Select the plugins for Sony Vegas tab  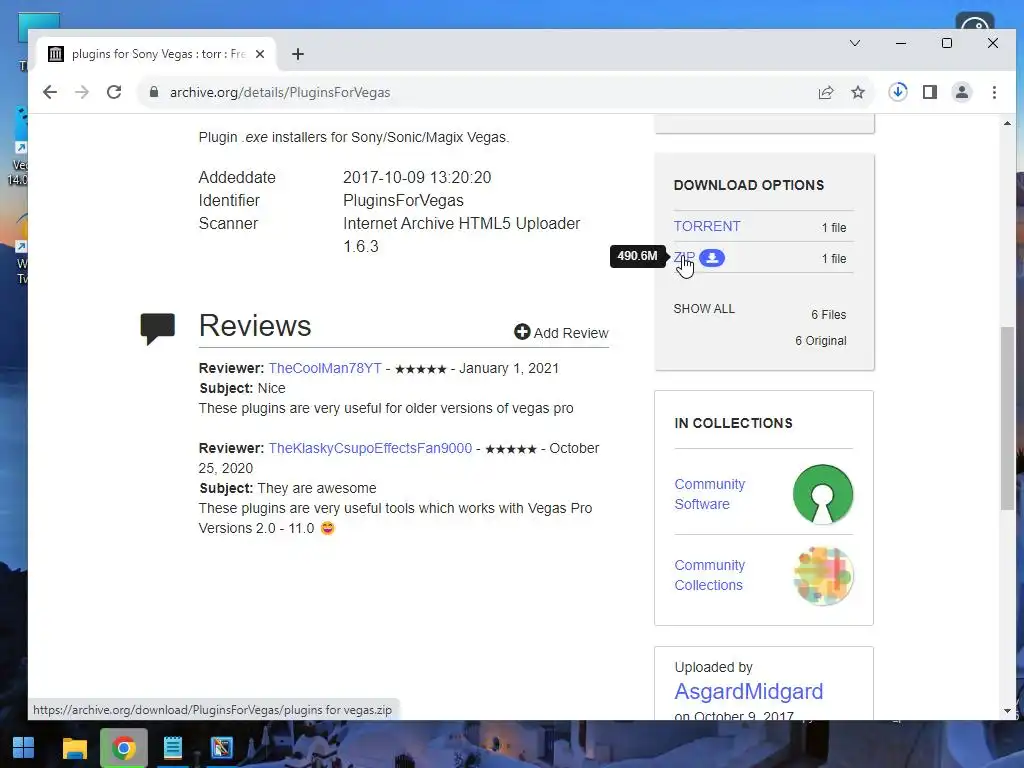[155, 54]
